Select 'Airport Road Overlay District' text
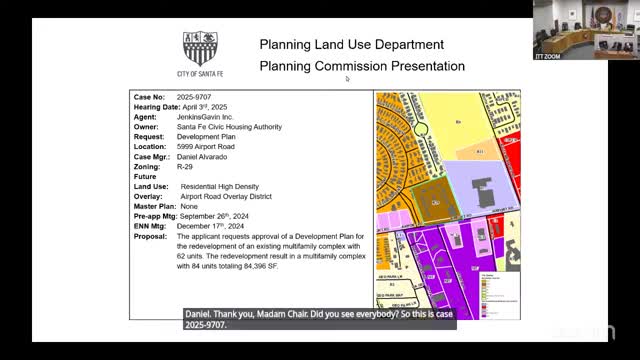Image resolution: width=640 pixels, height=360 pixels. coord(226,196)
